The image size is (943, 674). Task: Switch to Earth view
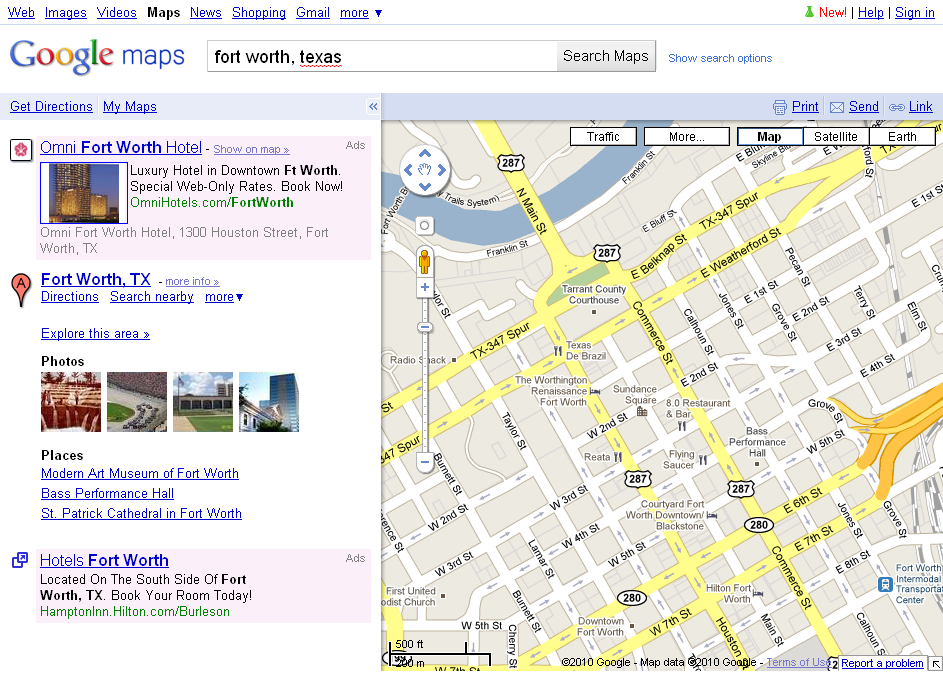(x=902, y=137)
